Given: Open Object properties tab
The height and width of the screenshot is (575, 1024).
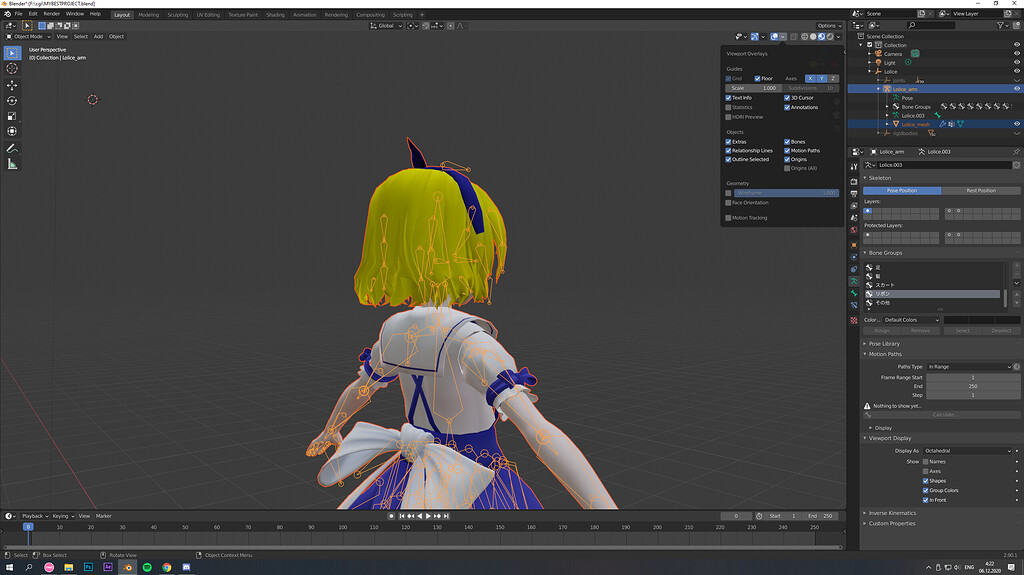Looking at the screenshot, I should click(x=854, y=245).
